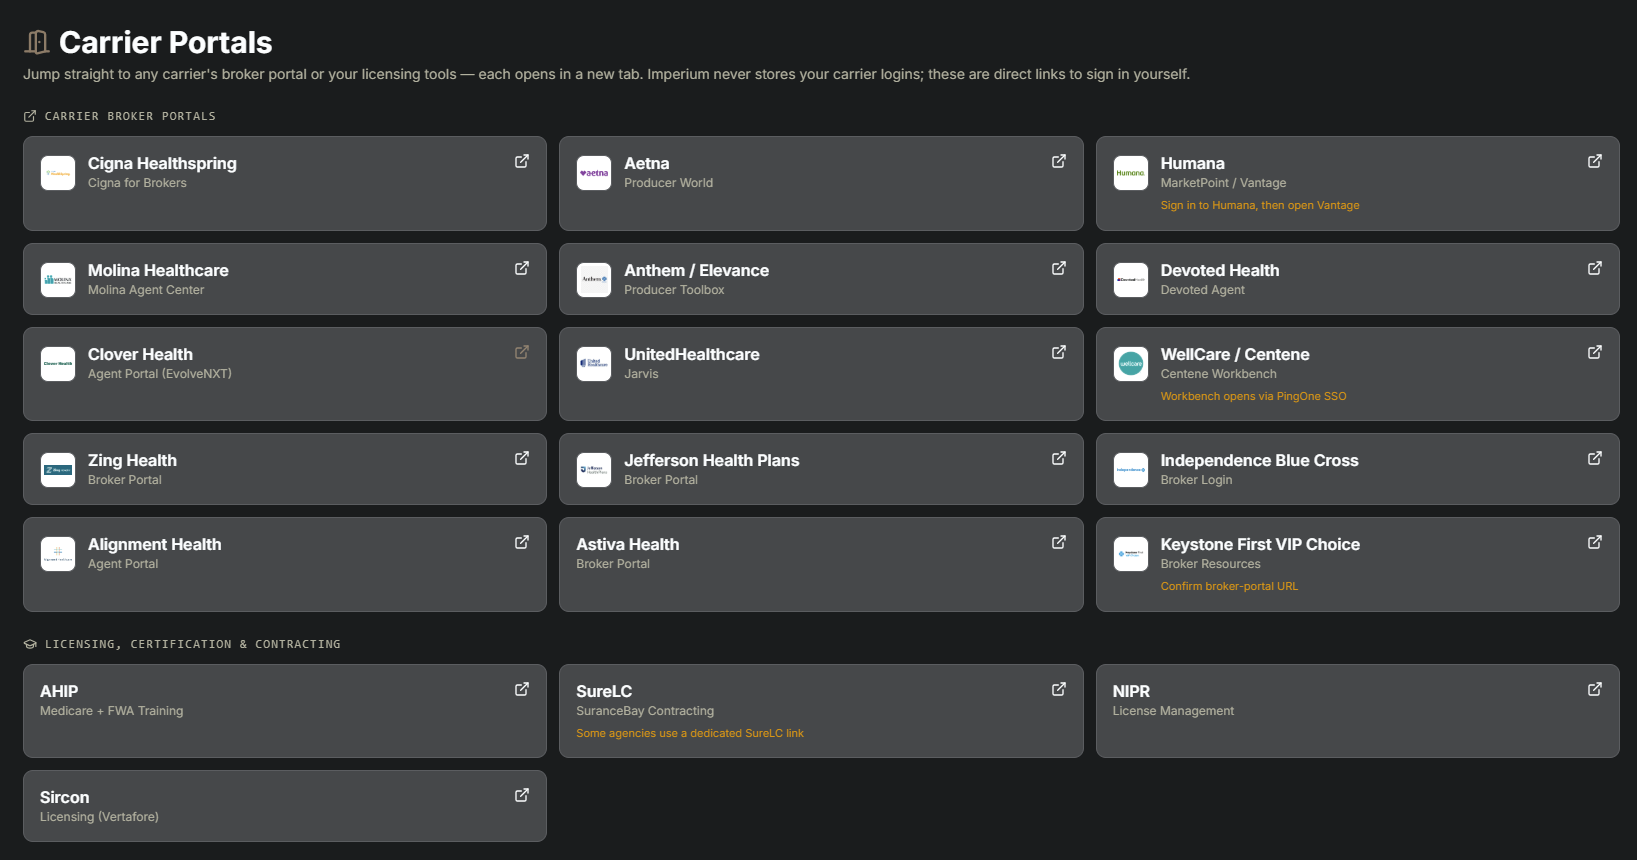
Task: Click the external link icon on Cigna Healthspring card
Action: click(x=522, y=161)
